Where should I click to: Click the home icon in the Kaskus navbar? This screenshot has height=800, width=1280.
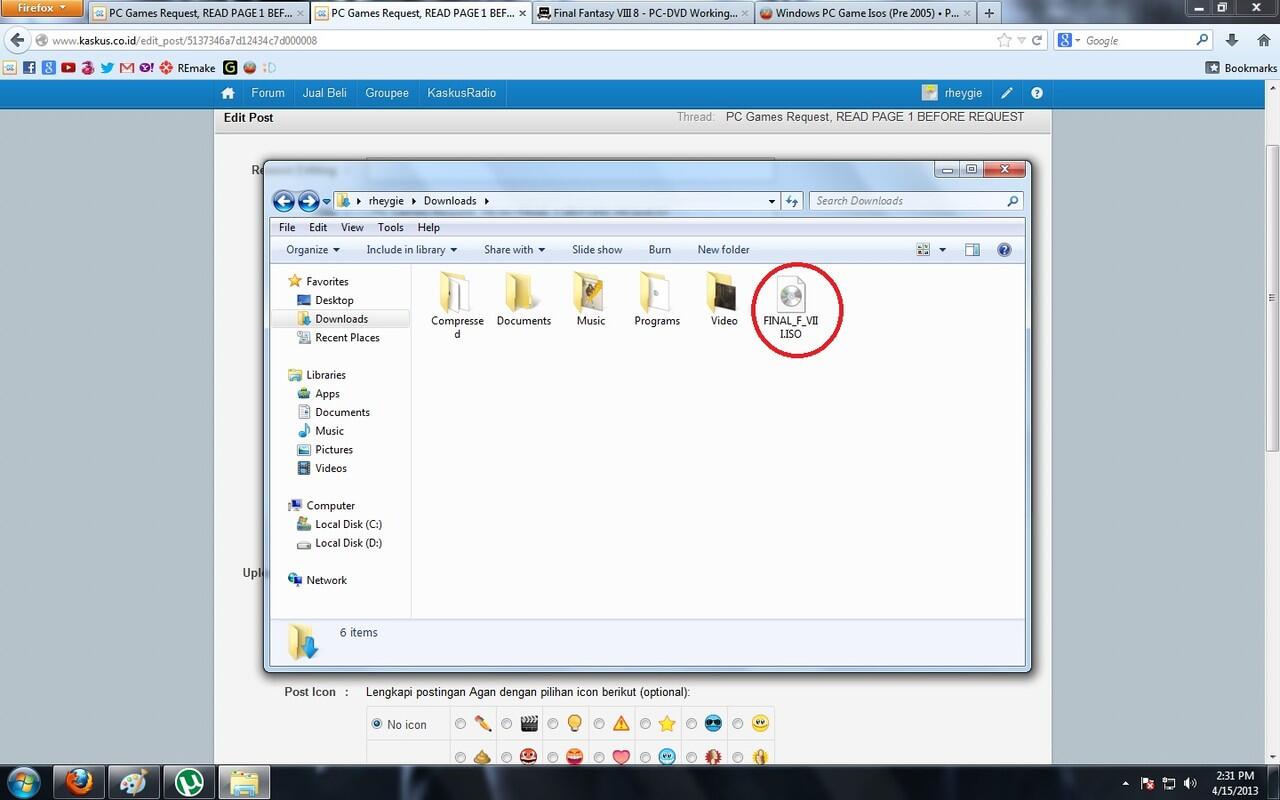[x=227, y=92]
